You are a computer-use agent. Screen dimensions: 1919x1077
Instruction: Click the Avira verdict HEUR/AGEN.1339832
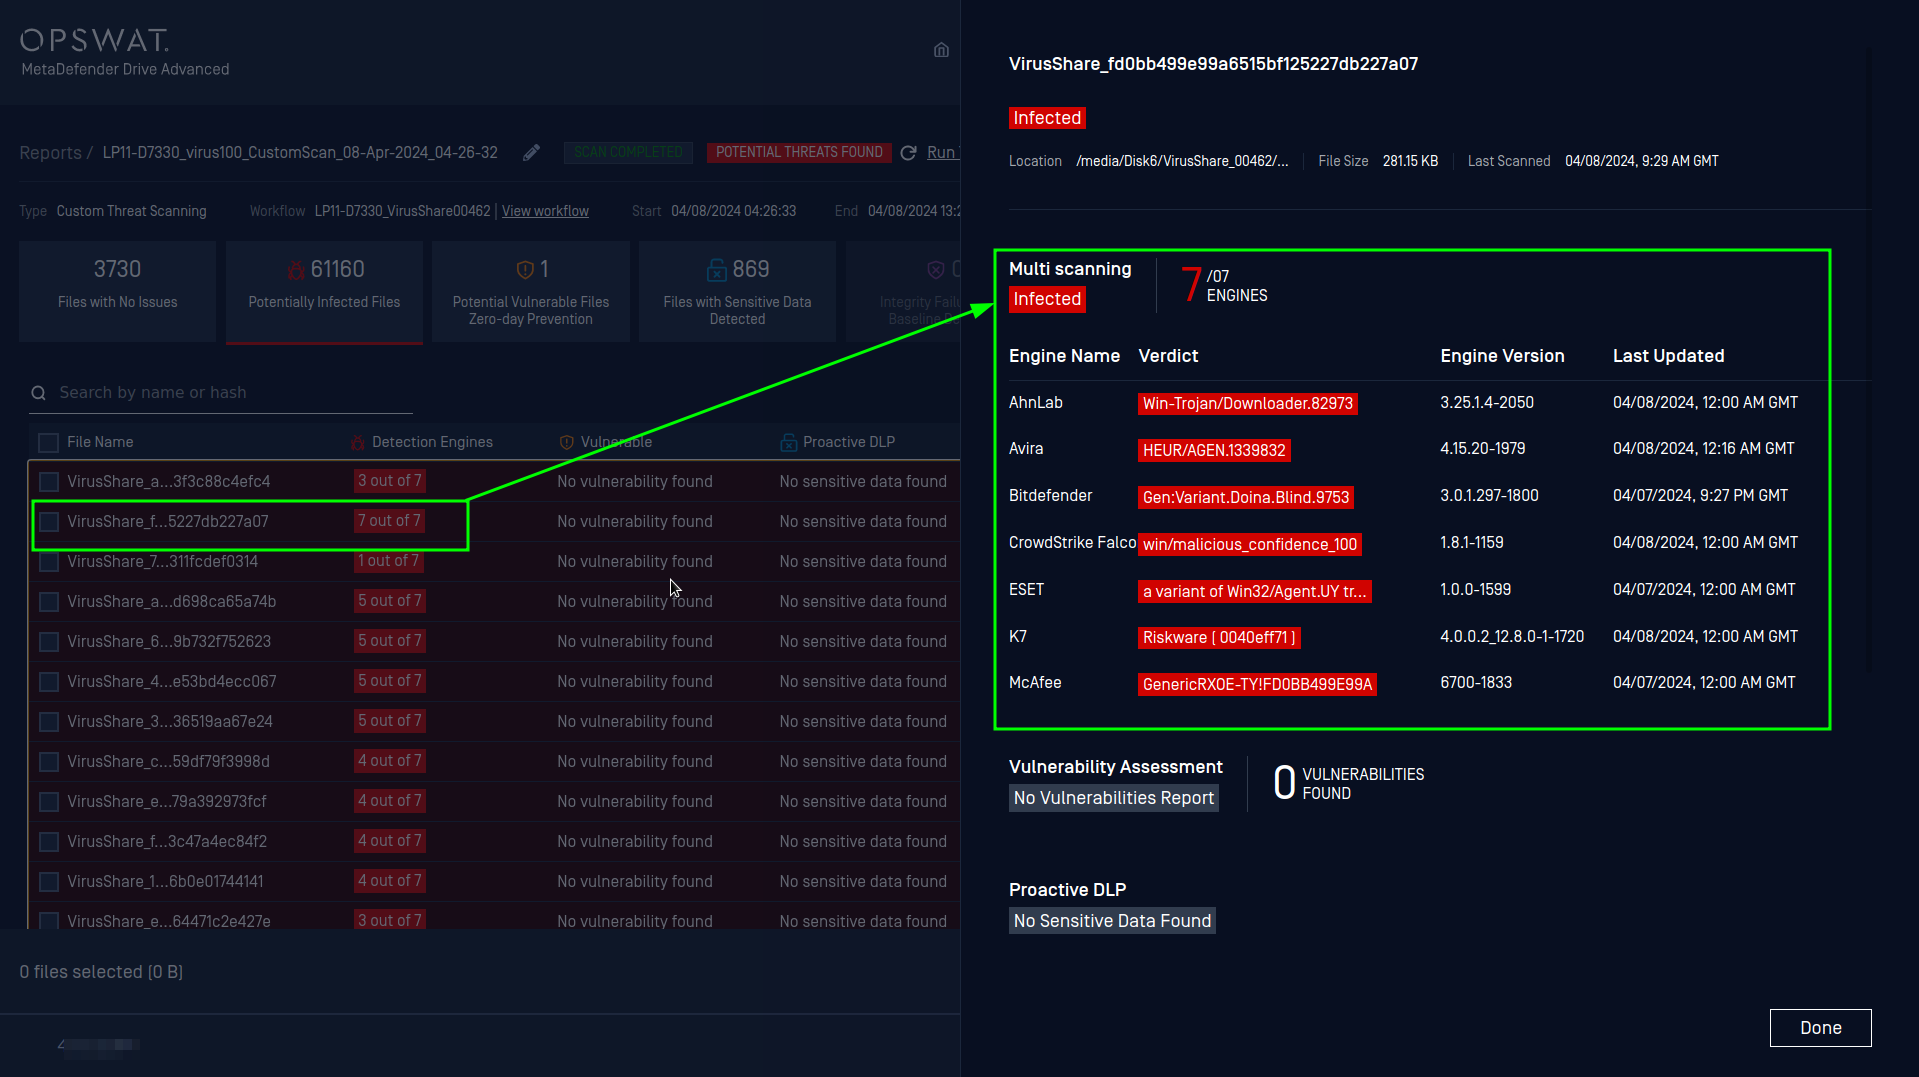[x=1214, y=450]
